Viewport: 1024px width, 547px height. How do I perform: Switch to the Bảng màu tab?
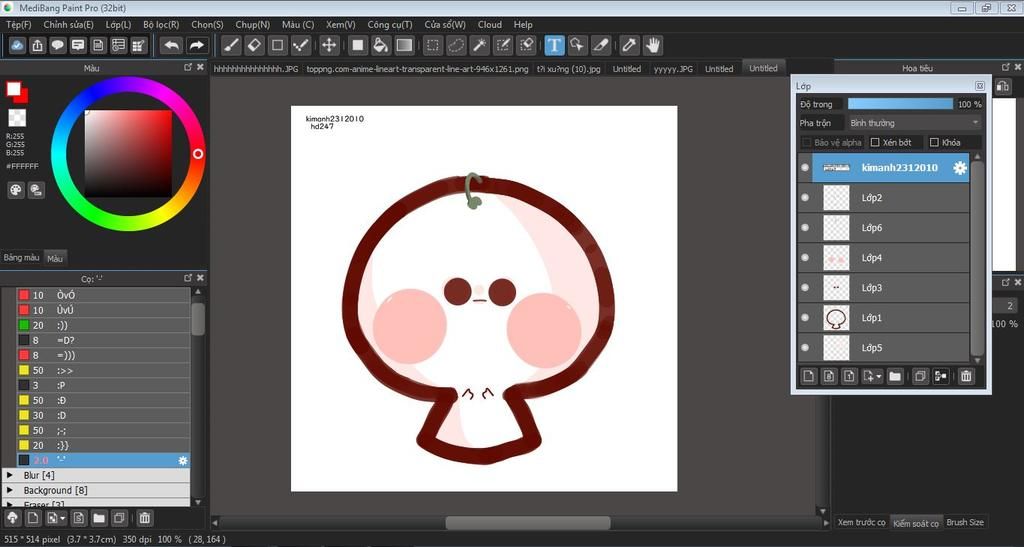pos(22,258)
